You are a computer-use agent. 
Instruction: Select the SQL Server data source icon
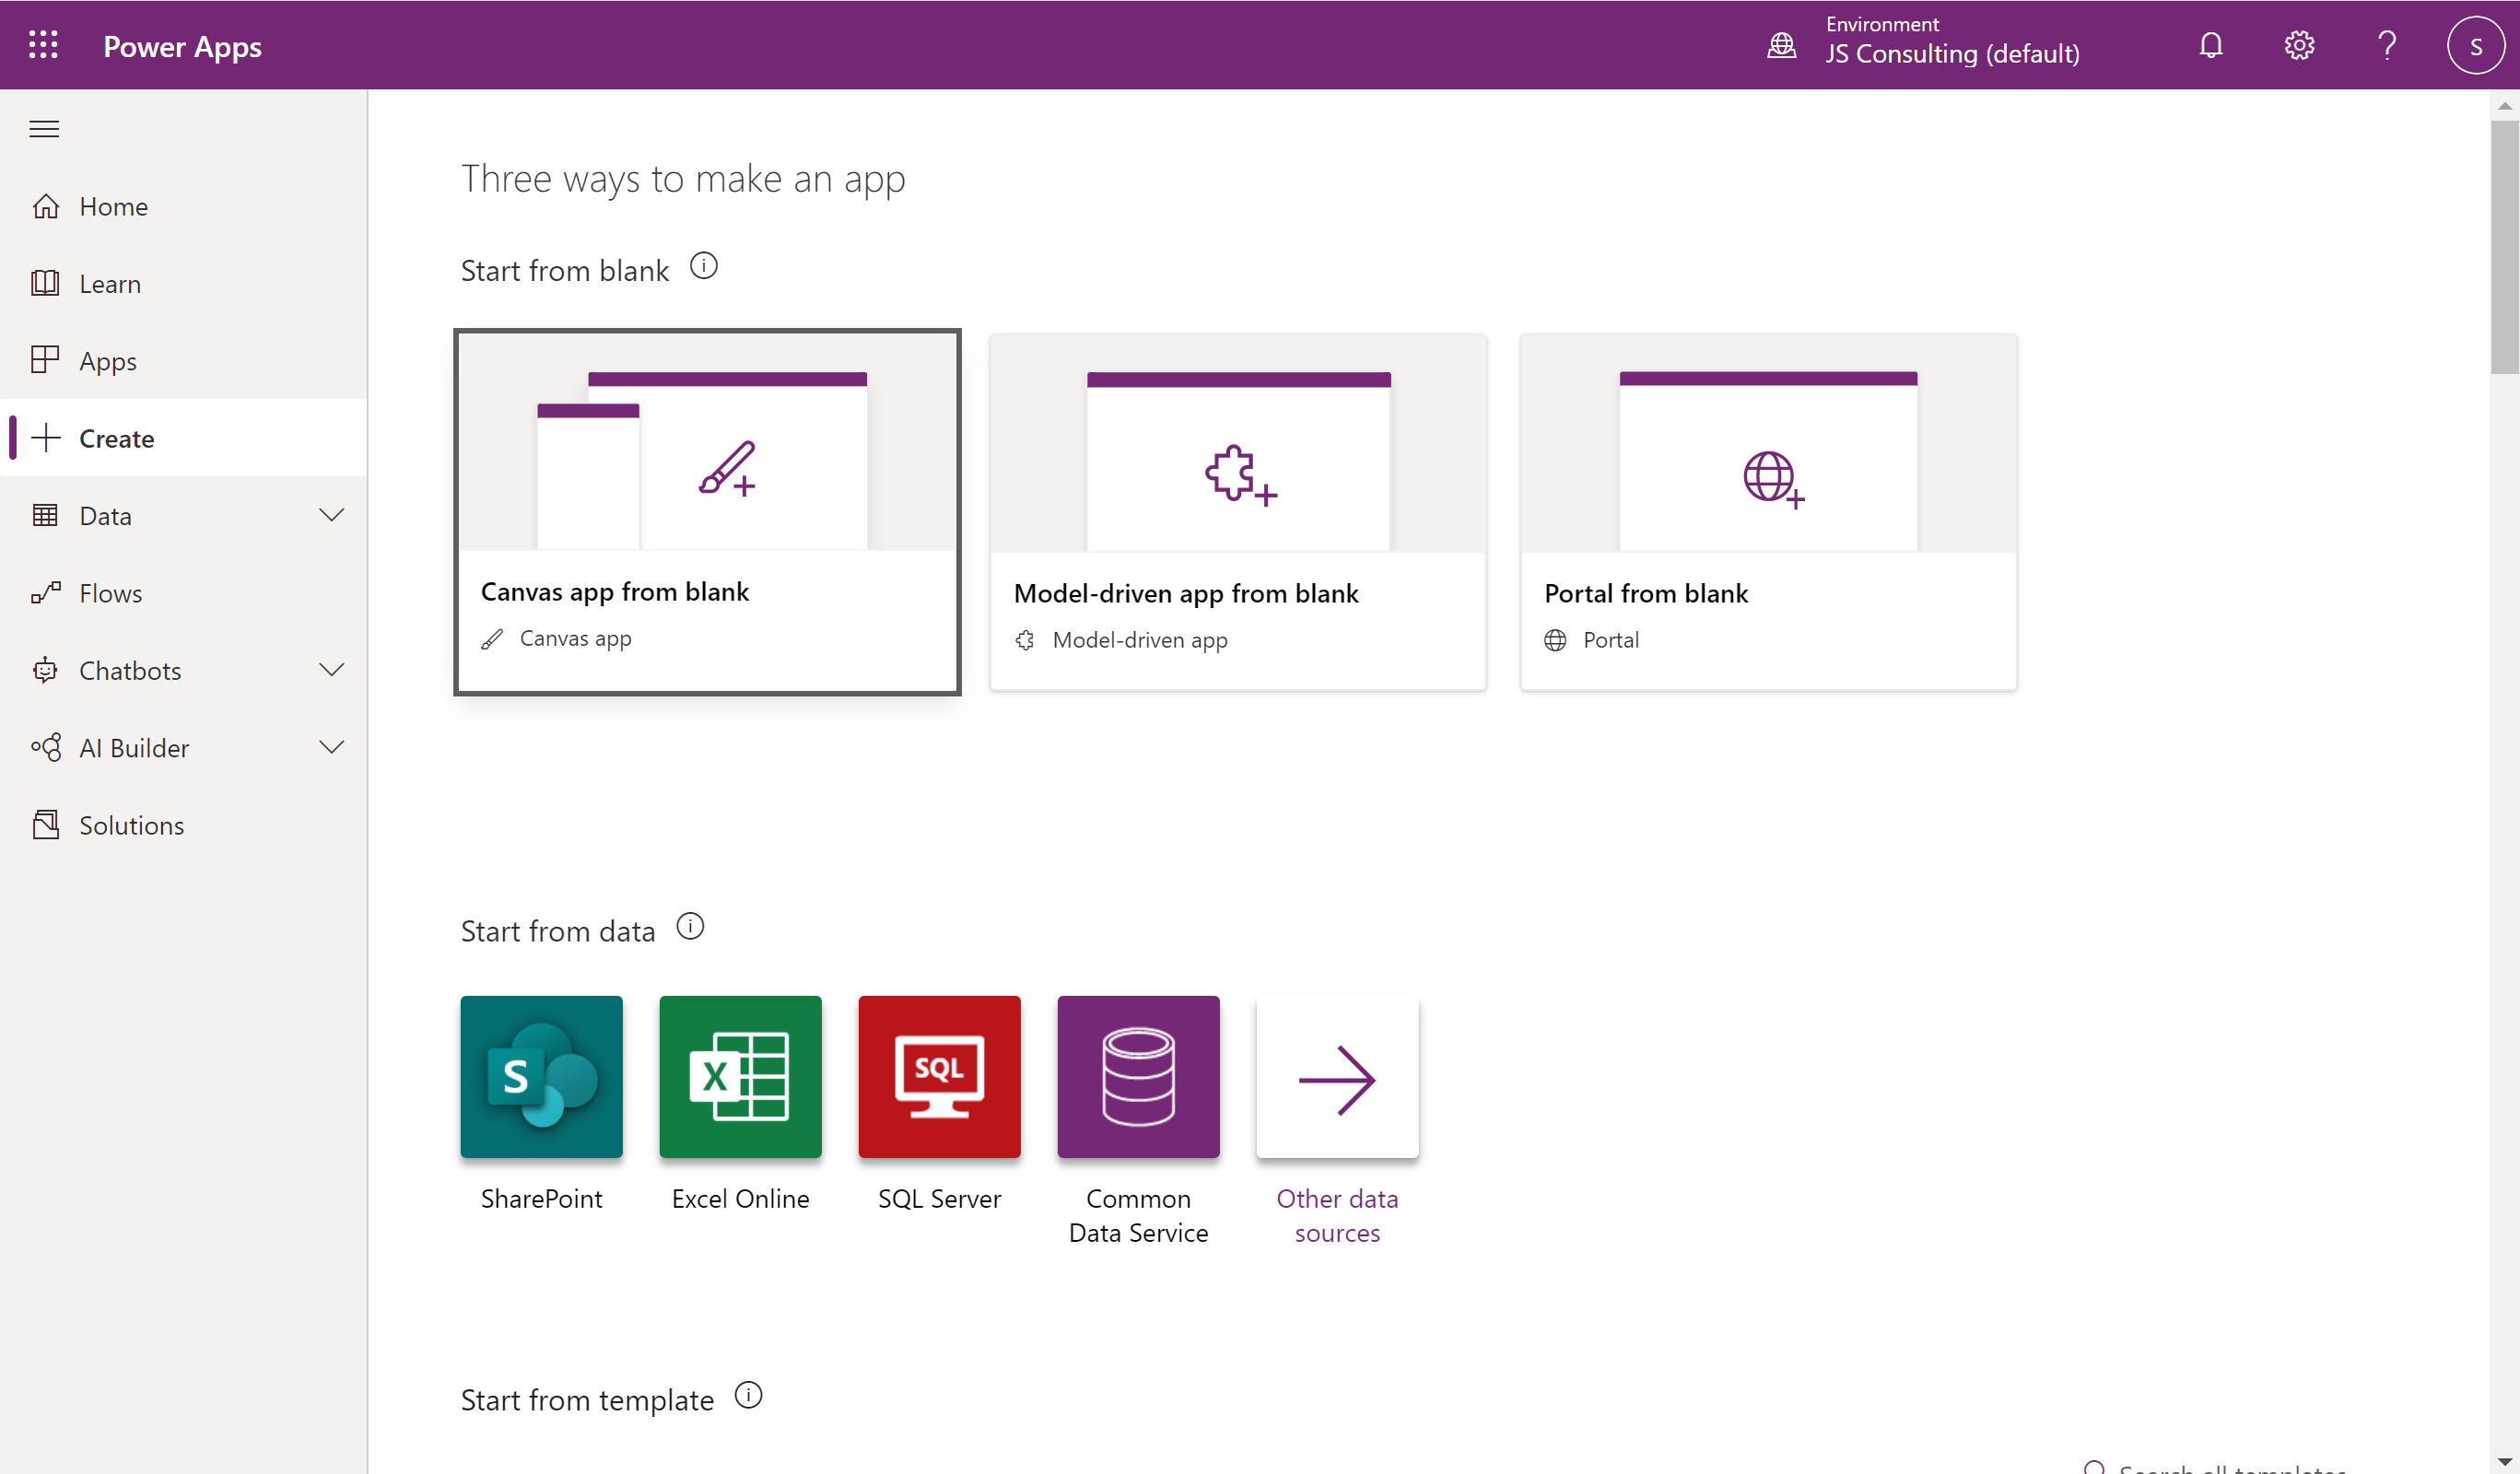pyautogui.click(x=939, y=1077)
